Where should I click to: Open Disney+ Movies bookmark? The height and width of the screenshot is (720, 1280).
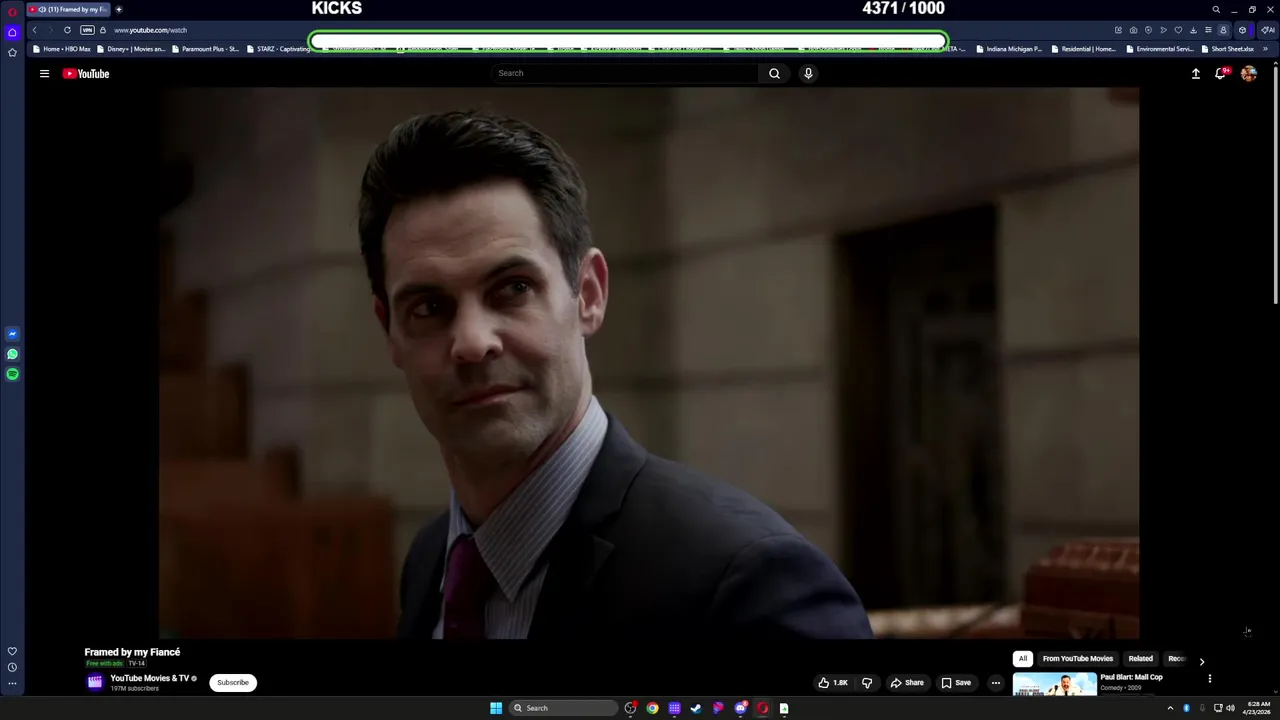131,49
